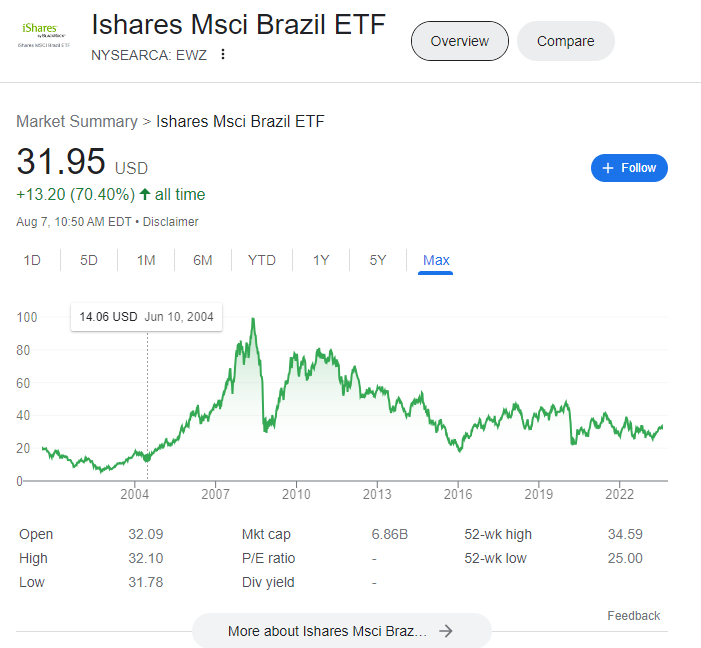Viewport: 701px width, 648px height.
Task: Click the 2016 marker on chart axis
Action: [458, 494]
